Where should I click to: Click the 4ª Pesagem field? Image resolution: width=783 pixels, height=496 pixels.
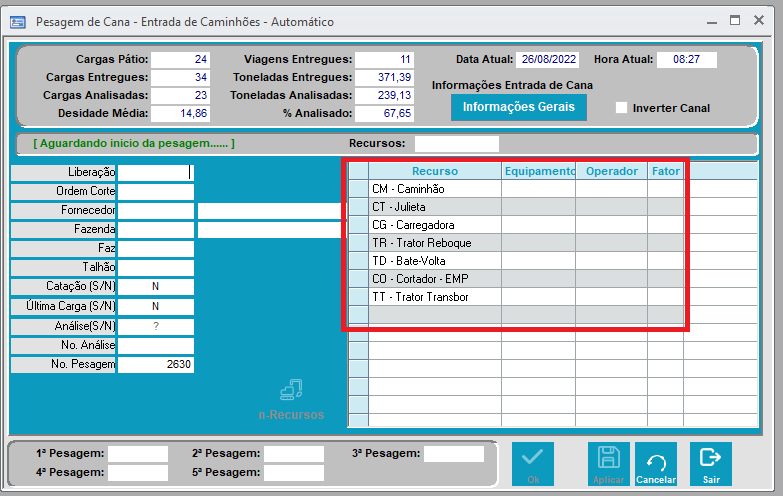(x=138, y=473)
